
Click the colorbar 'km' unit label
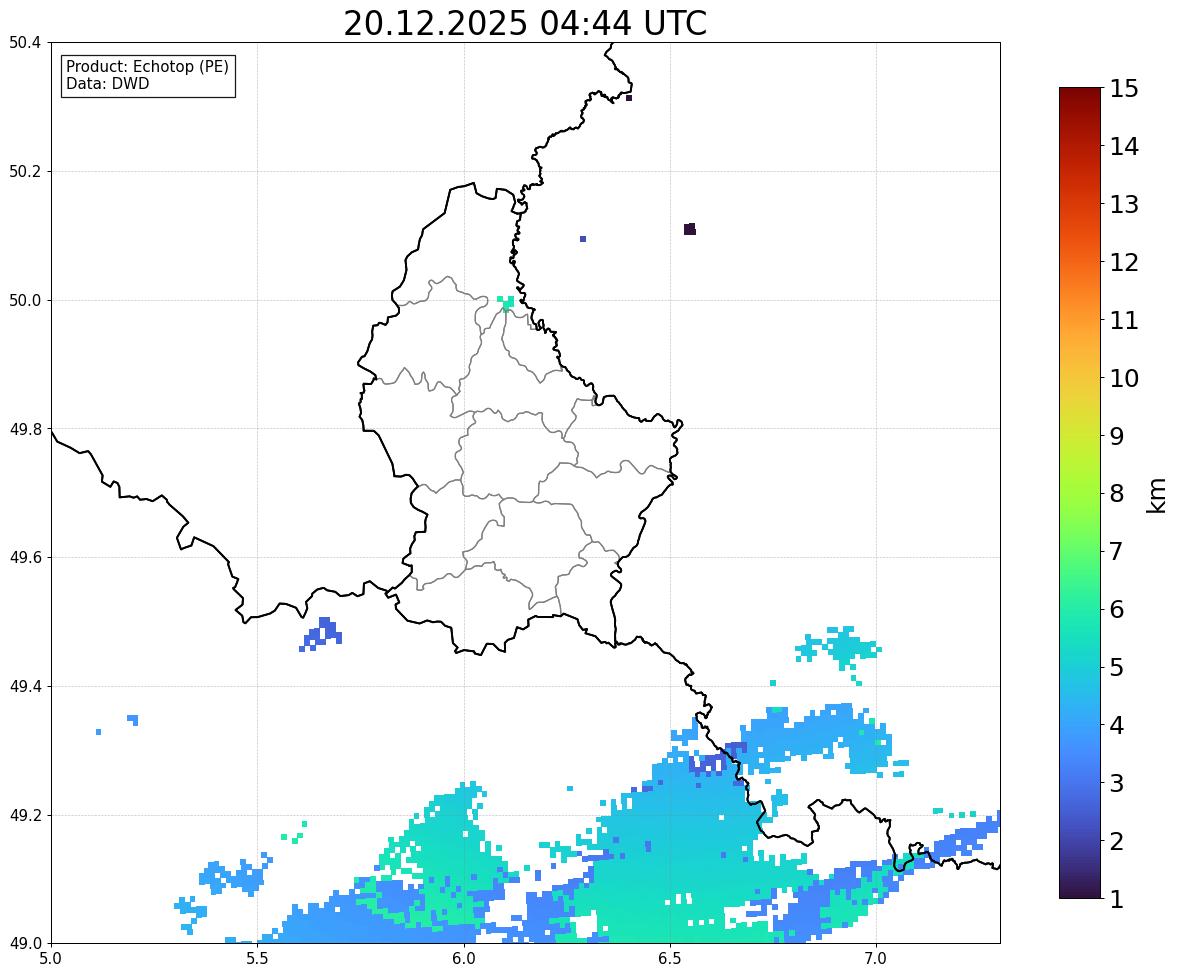pos(1156,495)
